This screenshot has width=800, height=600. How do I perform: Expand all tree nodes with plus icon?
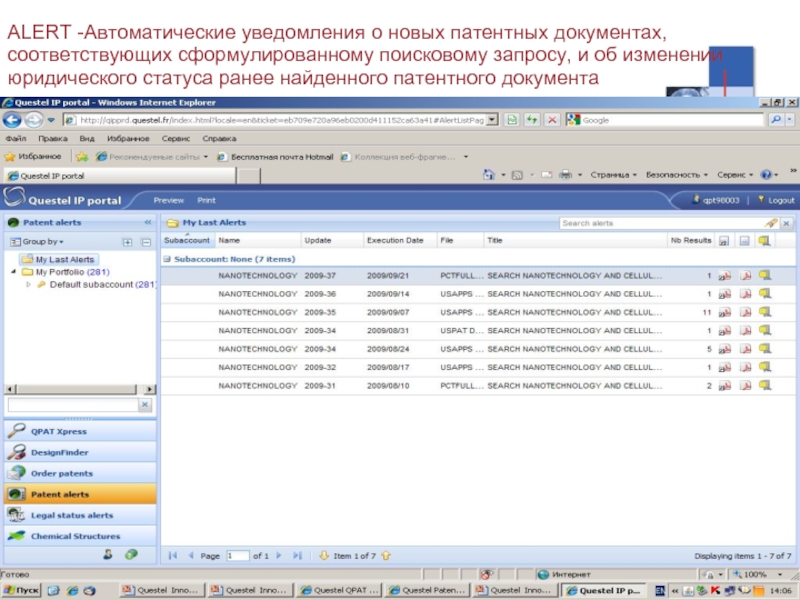point(127,242)
